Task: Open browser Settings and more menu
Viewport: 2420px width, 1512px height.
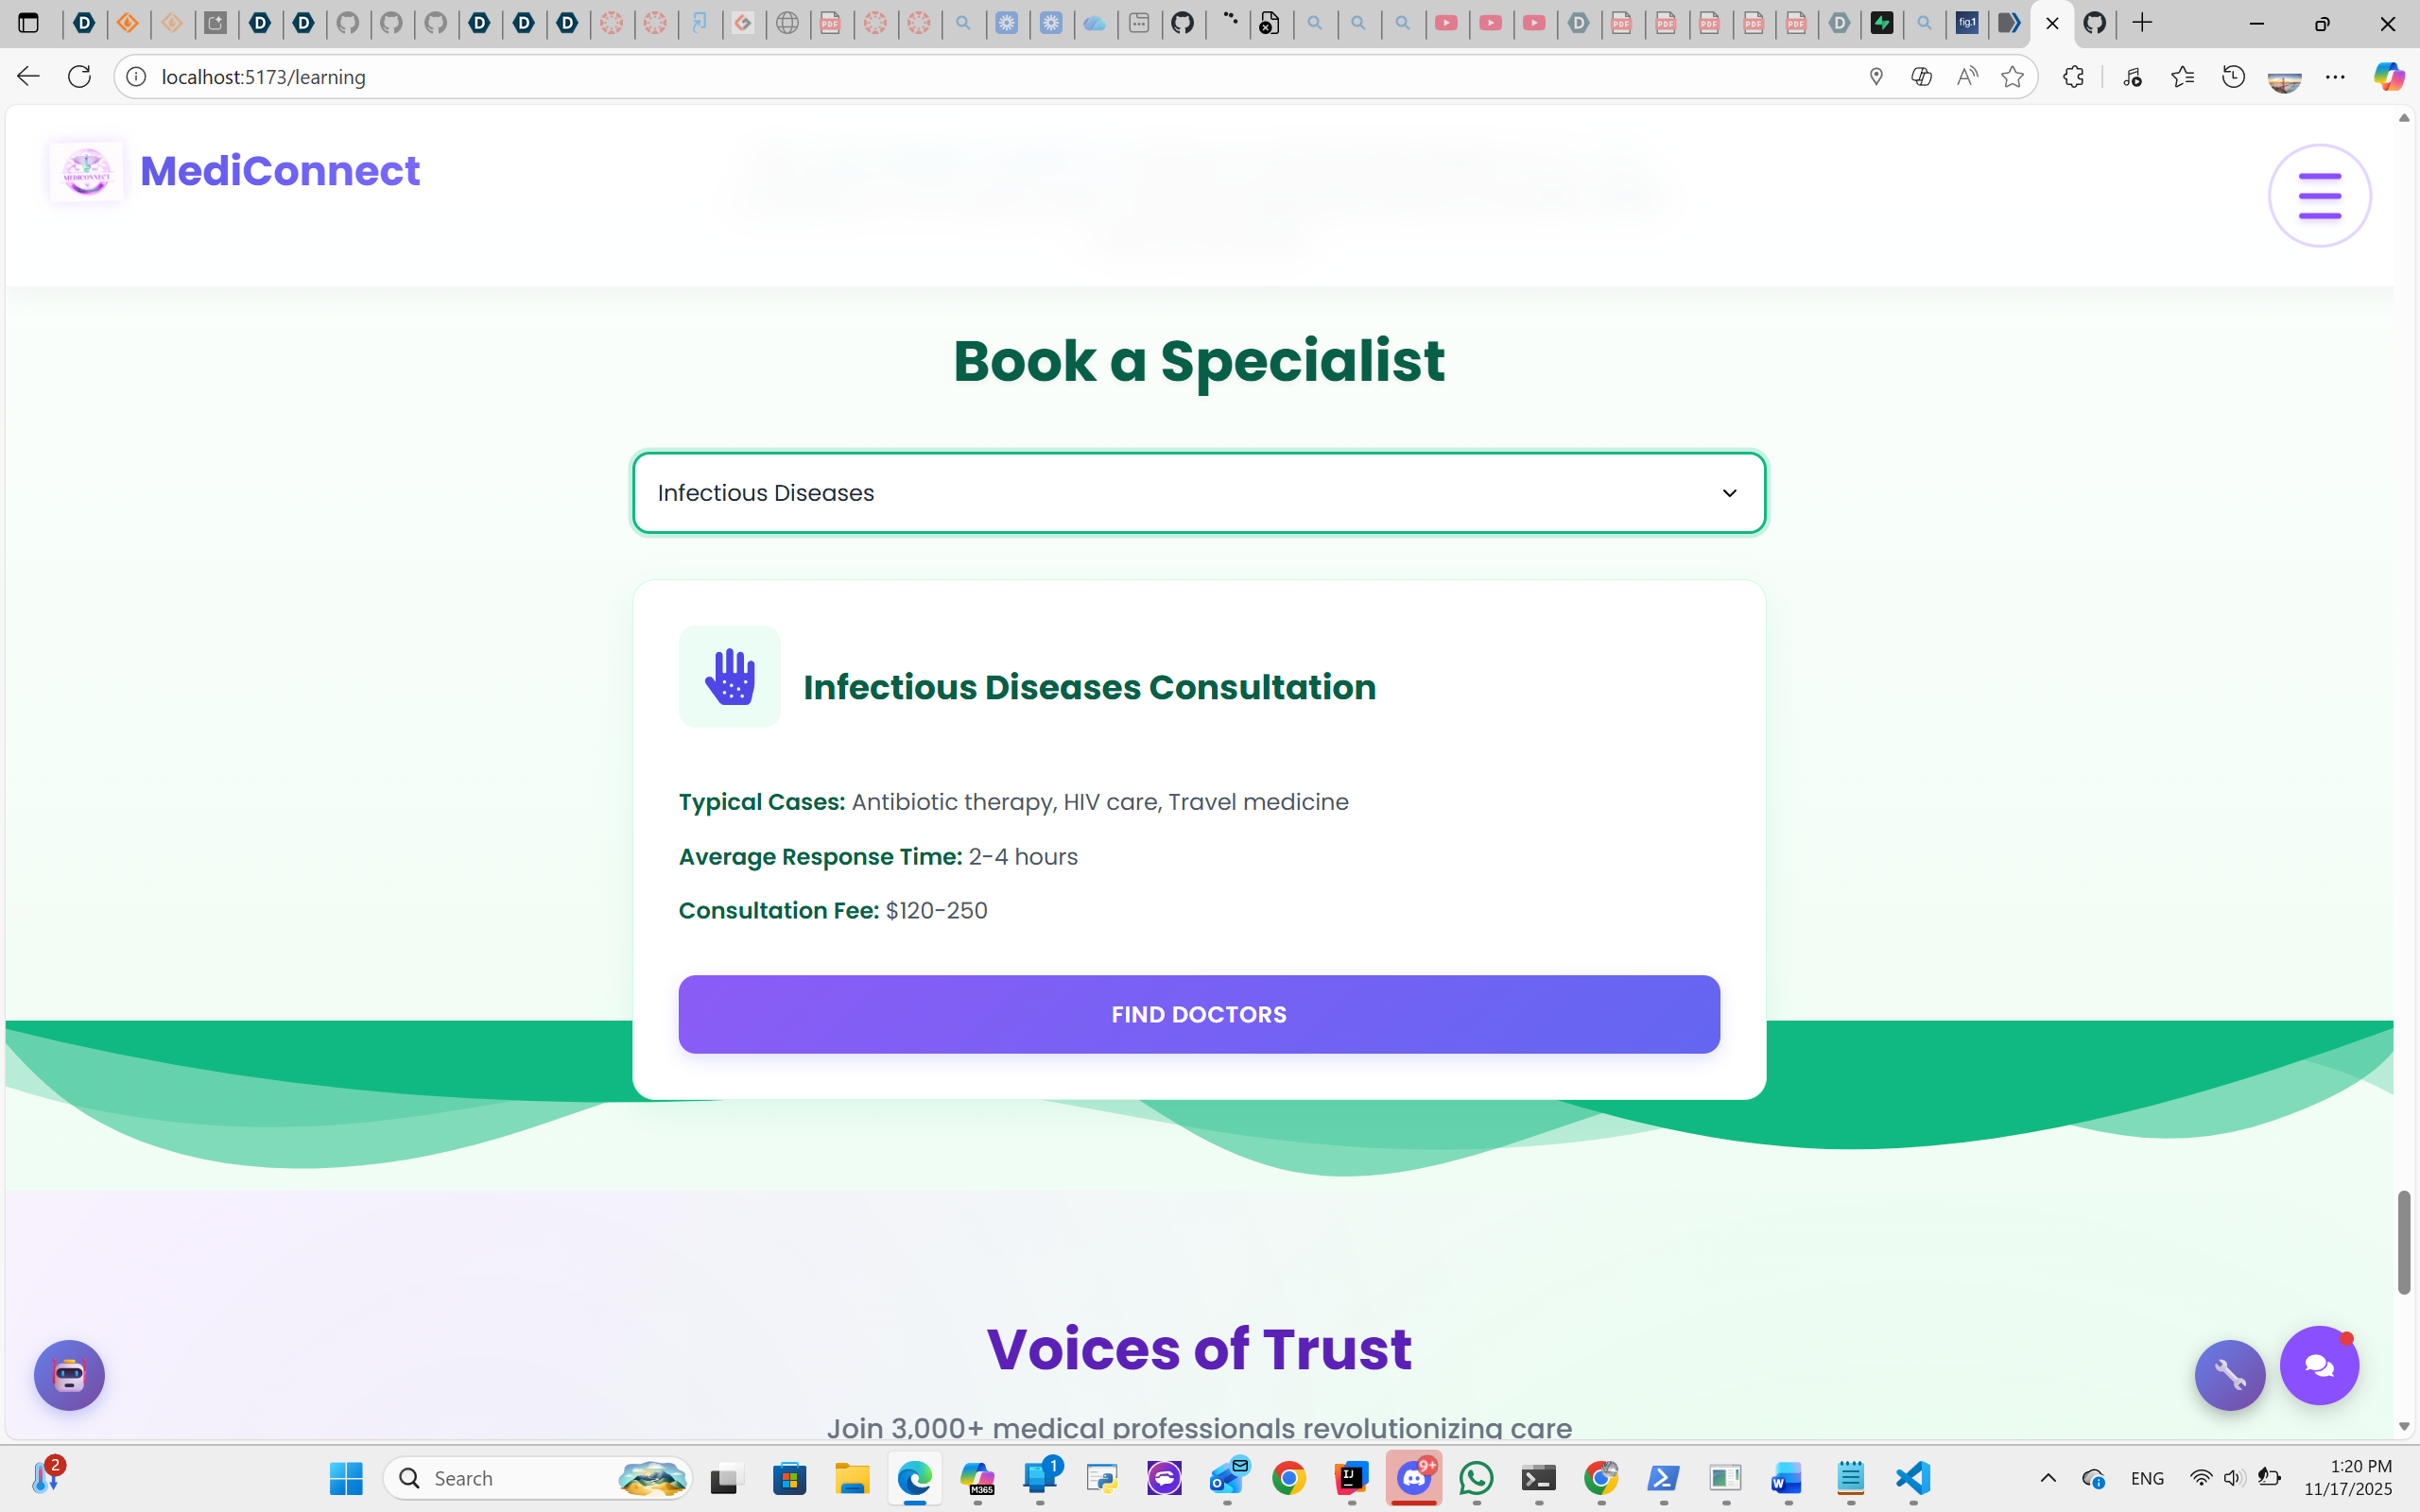Action: pos(2335,77)
